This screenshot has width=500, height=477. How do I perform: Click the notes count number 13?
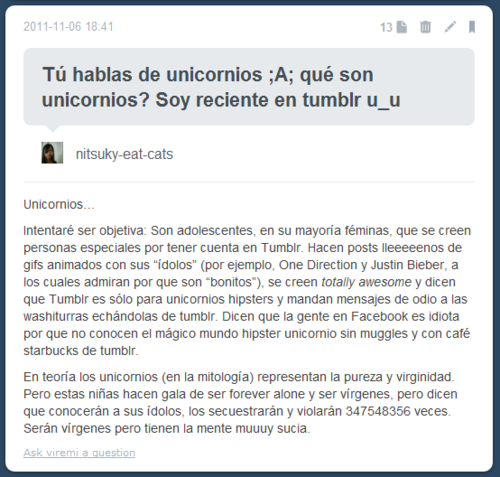click(386, 27)
